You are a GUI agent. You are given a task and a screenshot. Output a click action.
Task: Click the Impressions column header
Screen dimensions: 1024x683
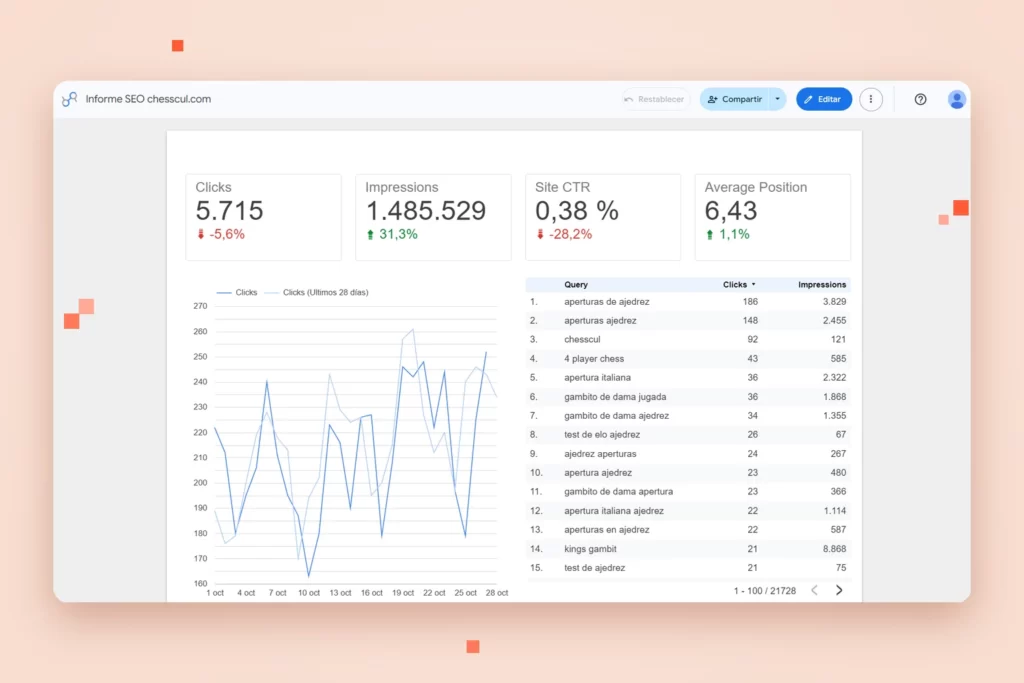[822, 285]
